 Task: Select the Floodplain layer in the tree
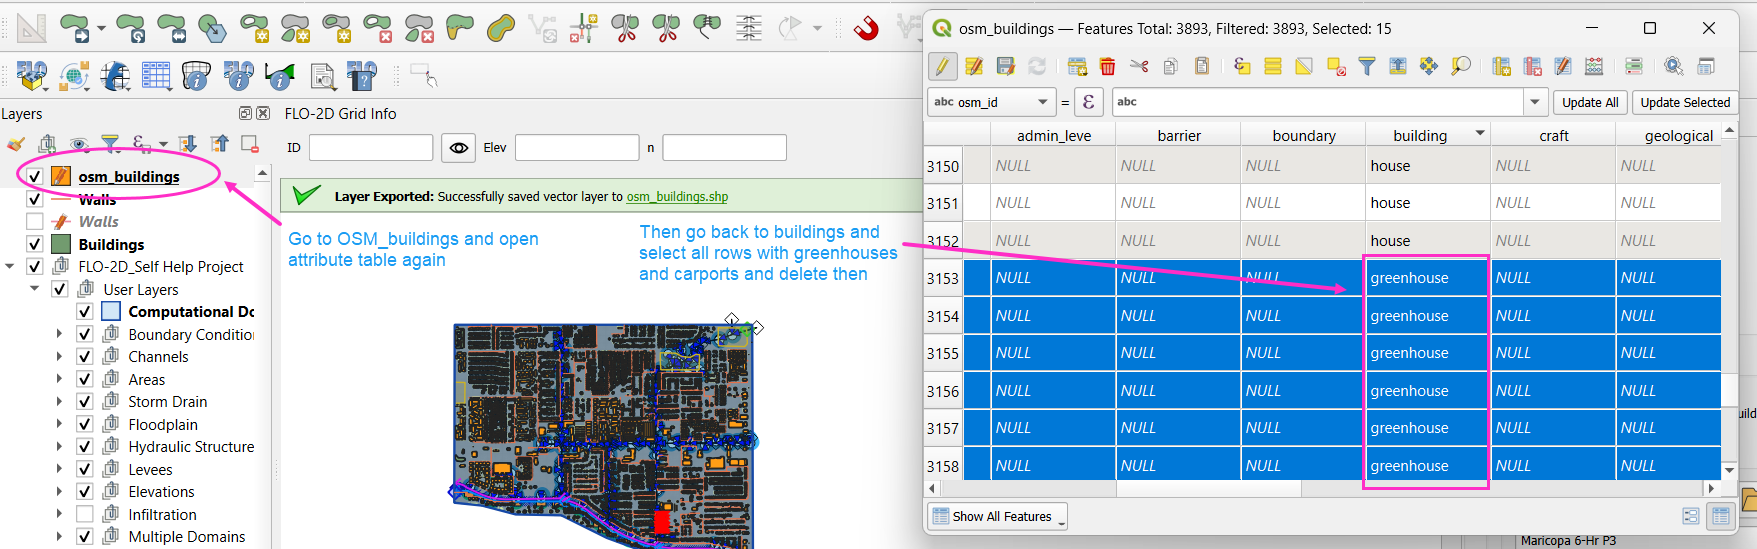click(x=163, y=425)
